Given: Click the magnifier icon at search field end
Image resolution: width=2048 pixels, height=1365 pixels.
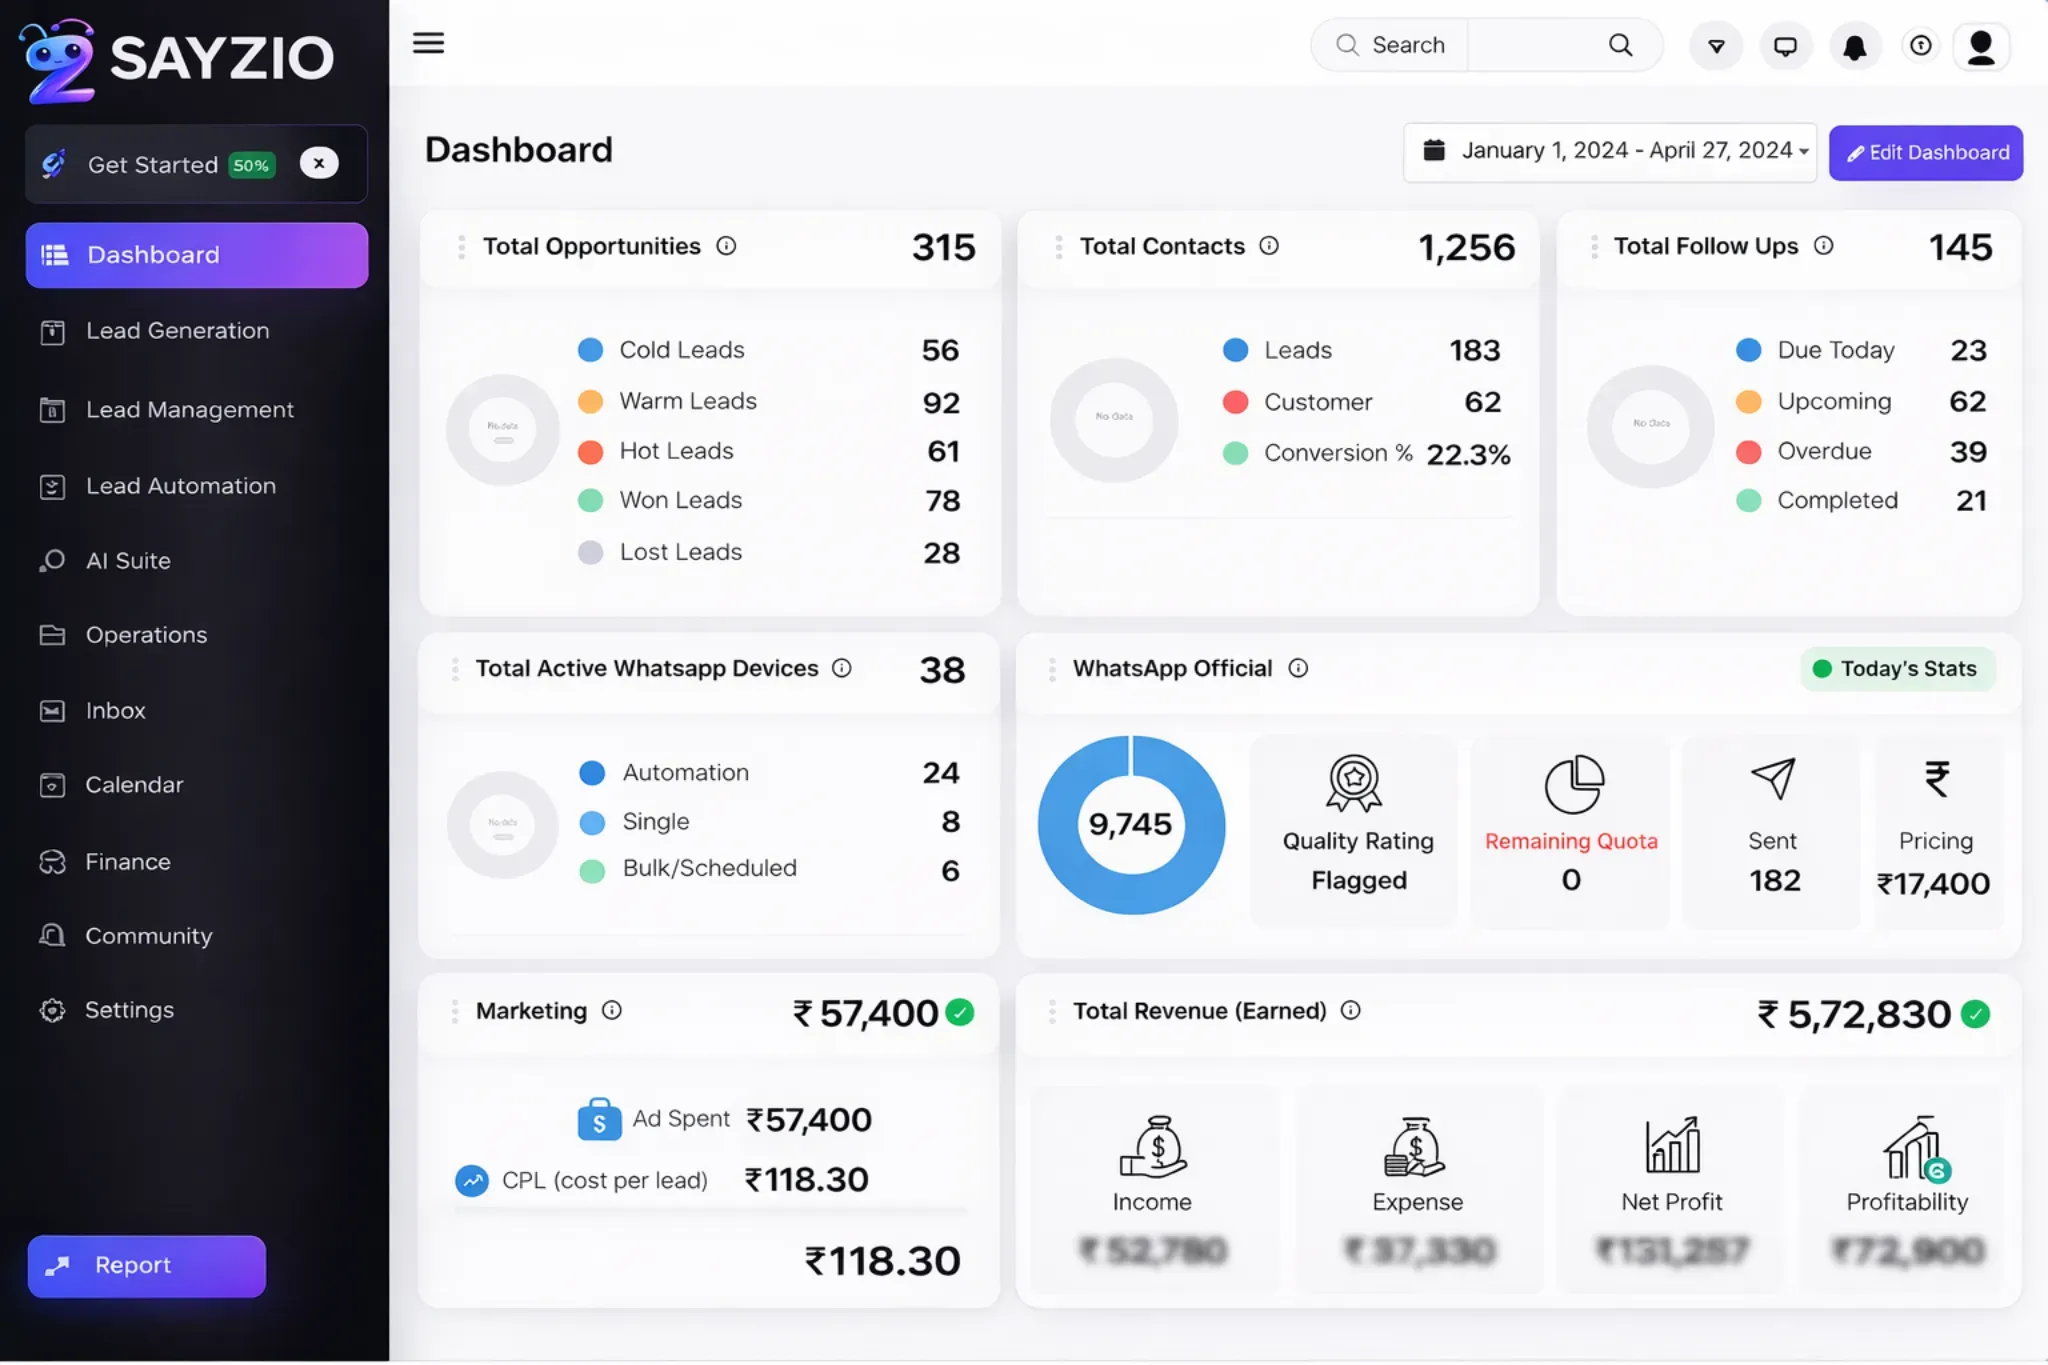Looking at the screenshot, I should tap(1620, 45).
